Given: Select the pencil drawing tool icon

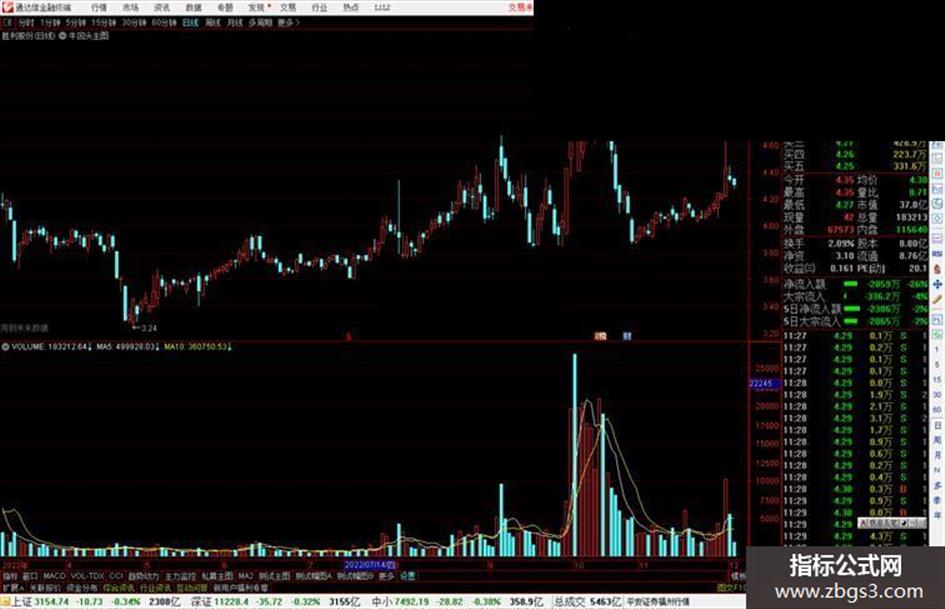Looking at the screenshot, I should point(937,299).
